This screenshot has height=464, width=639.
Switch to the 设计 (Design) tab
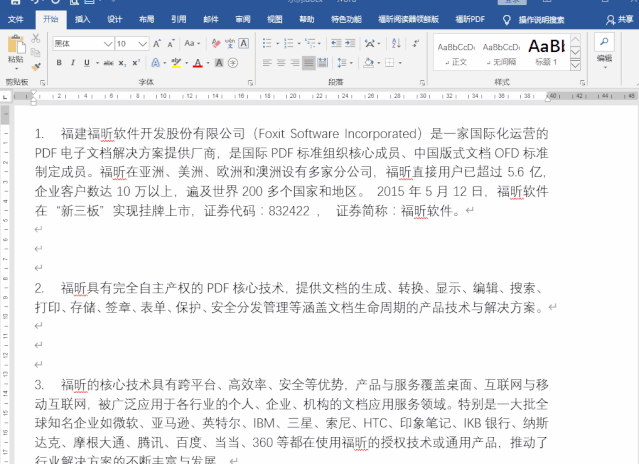tap(115, 20)
